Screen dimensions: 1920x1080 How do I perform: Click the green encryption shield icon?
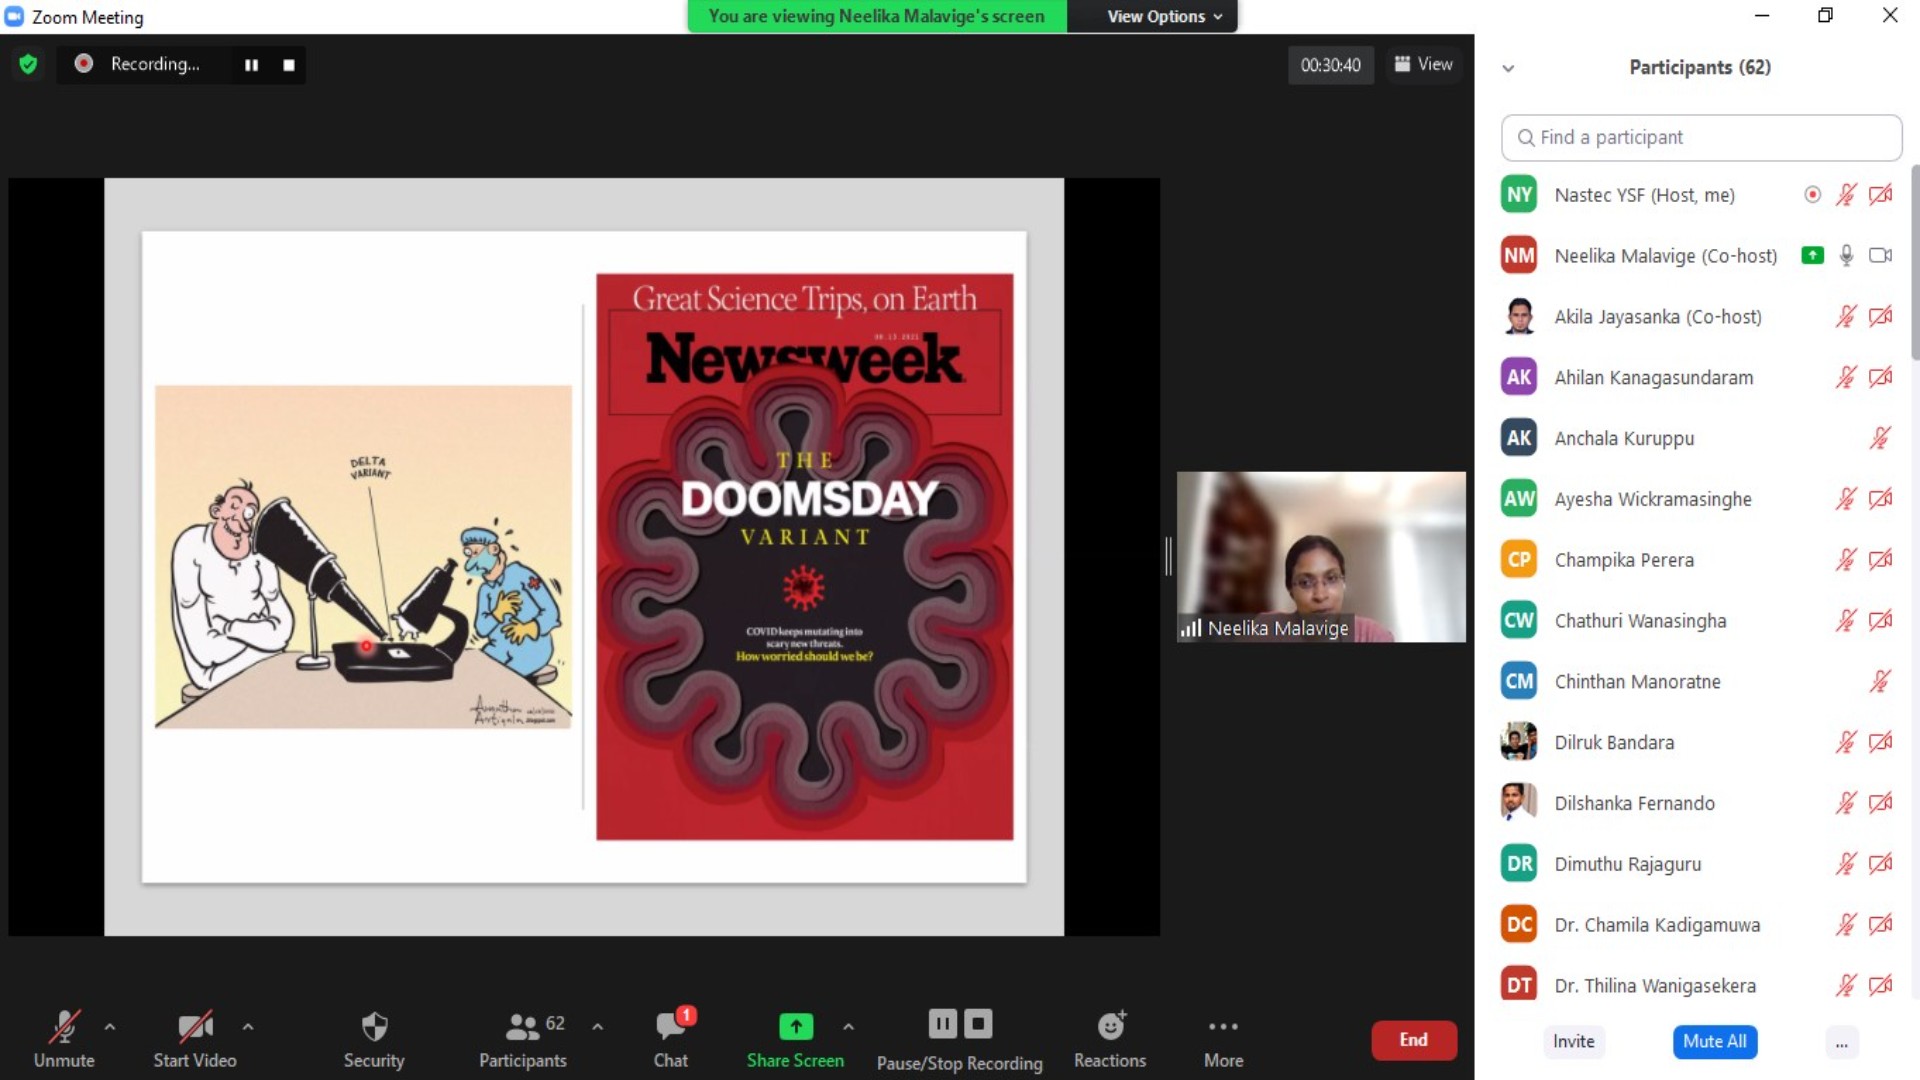[28, 64]
